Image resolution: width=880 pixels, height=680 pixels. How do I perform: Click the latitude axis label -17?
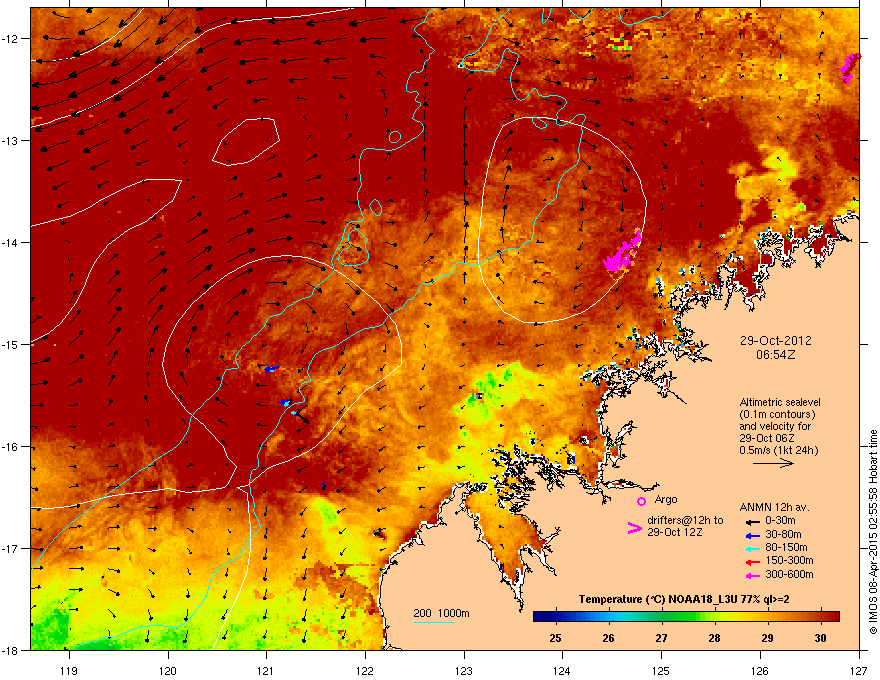pyautogui.click(x=11, y=548)
